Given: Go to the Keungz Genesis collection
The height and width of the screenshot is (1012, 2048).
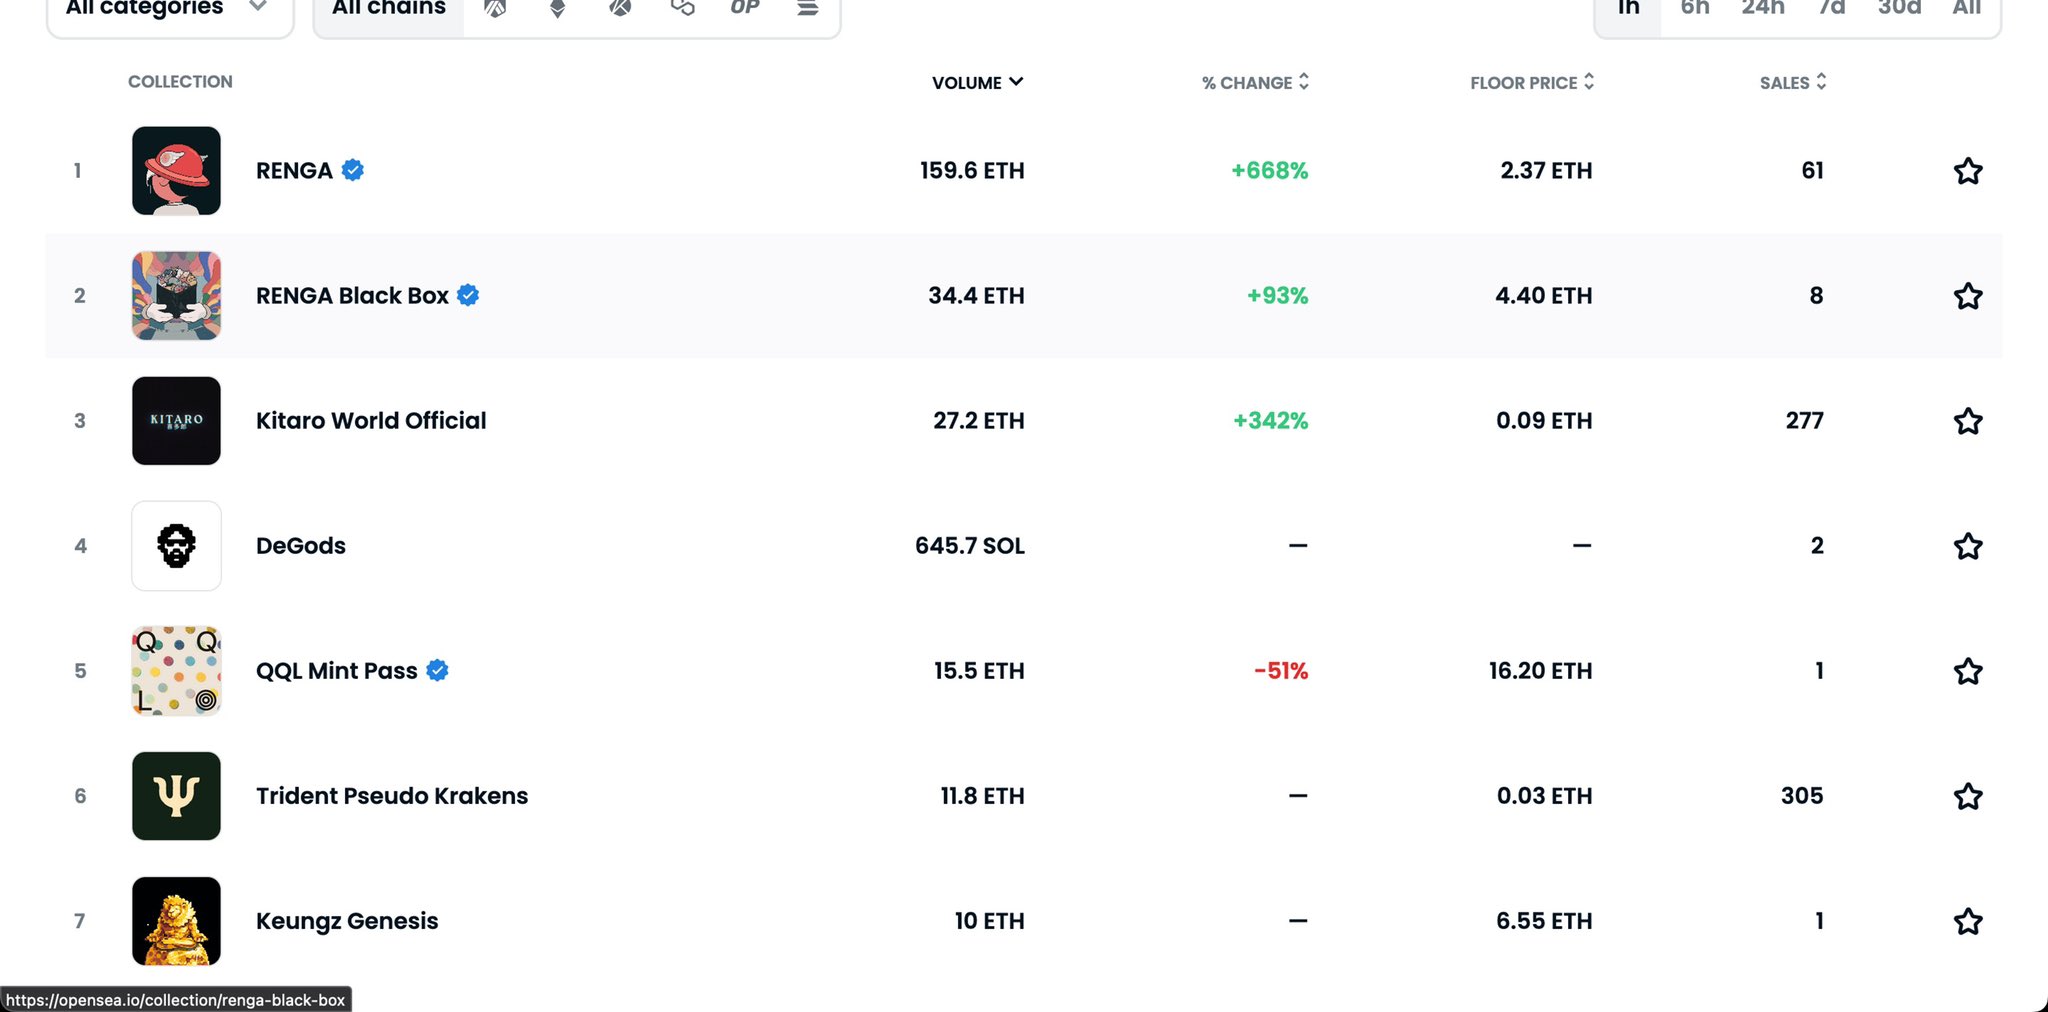Looking at the screenshot, I should [x=347, y=921].
